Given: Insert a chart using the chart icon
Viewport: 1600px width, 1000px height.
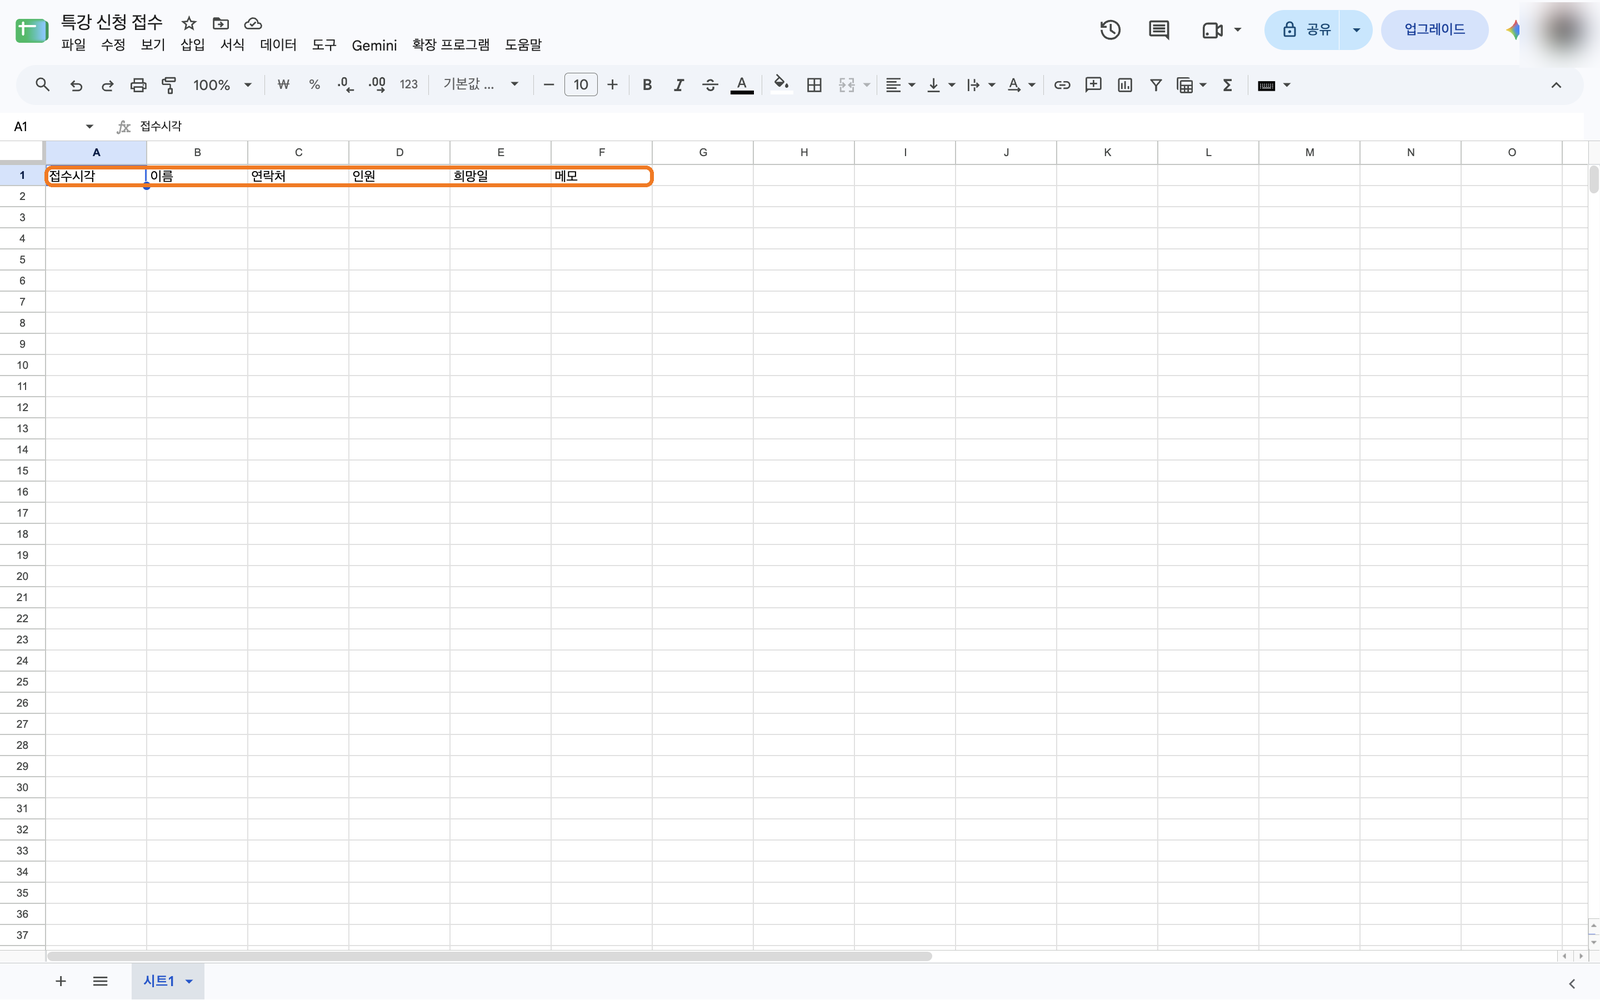Looking at the screenshot, I should click(1125, 85).
